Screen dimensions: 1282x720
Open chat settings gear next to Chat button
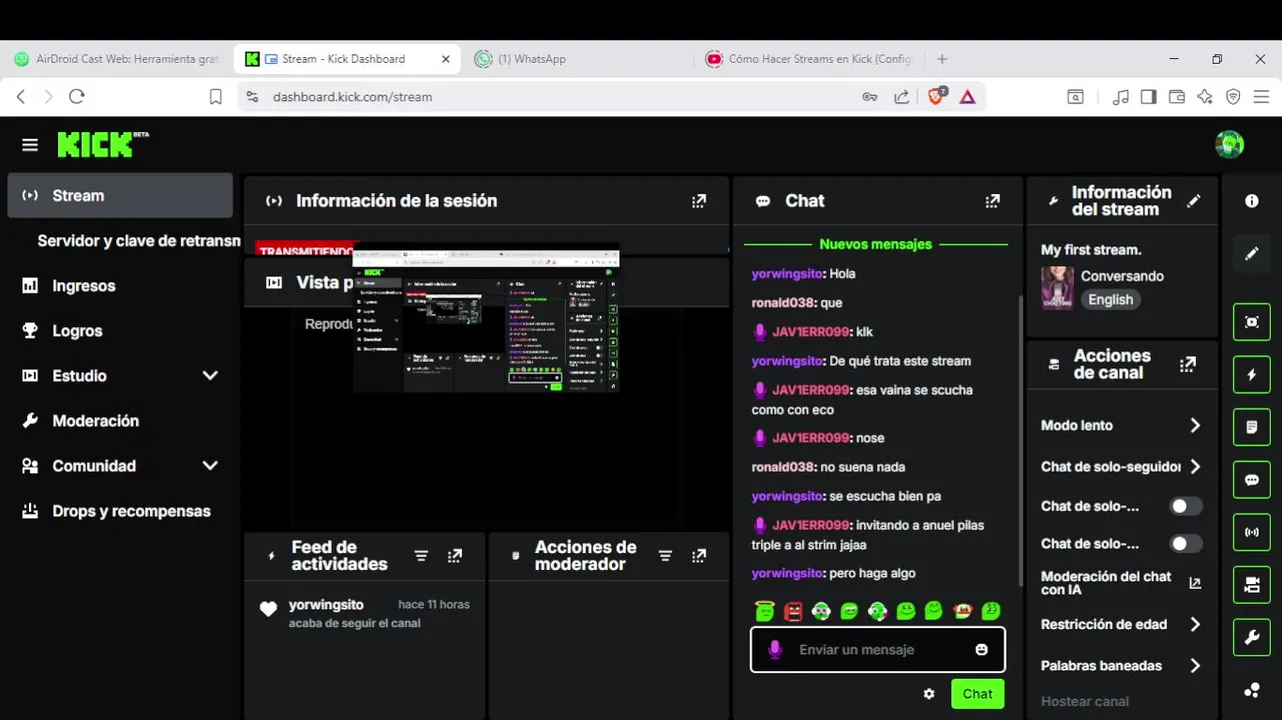[x=929, y=694]
